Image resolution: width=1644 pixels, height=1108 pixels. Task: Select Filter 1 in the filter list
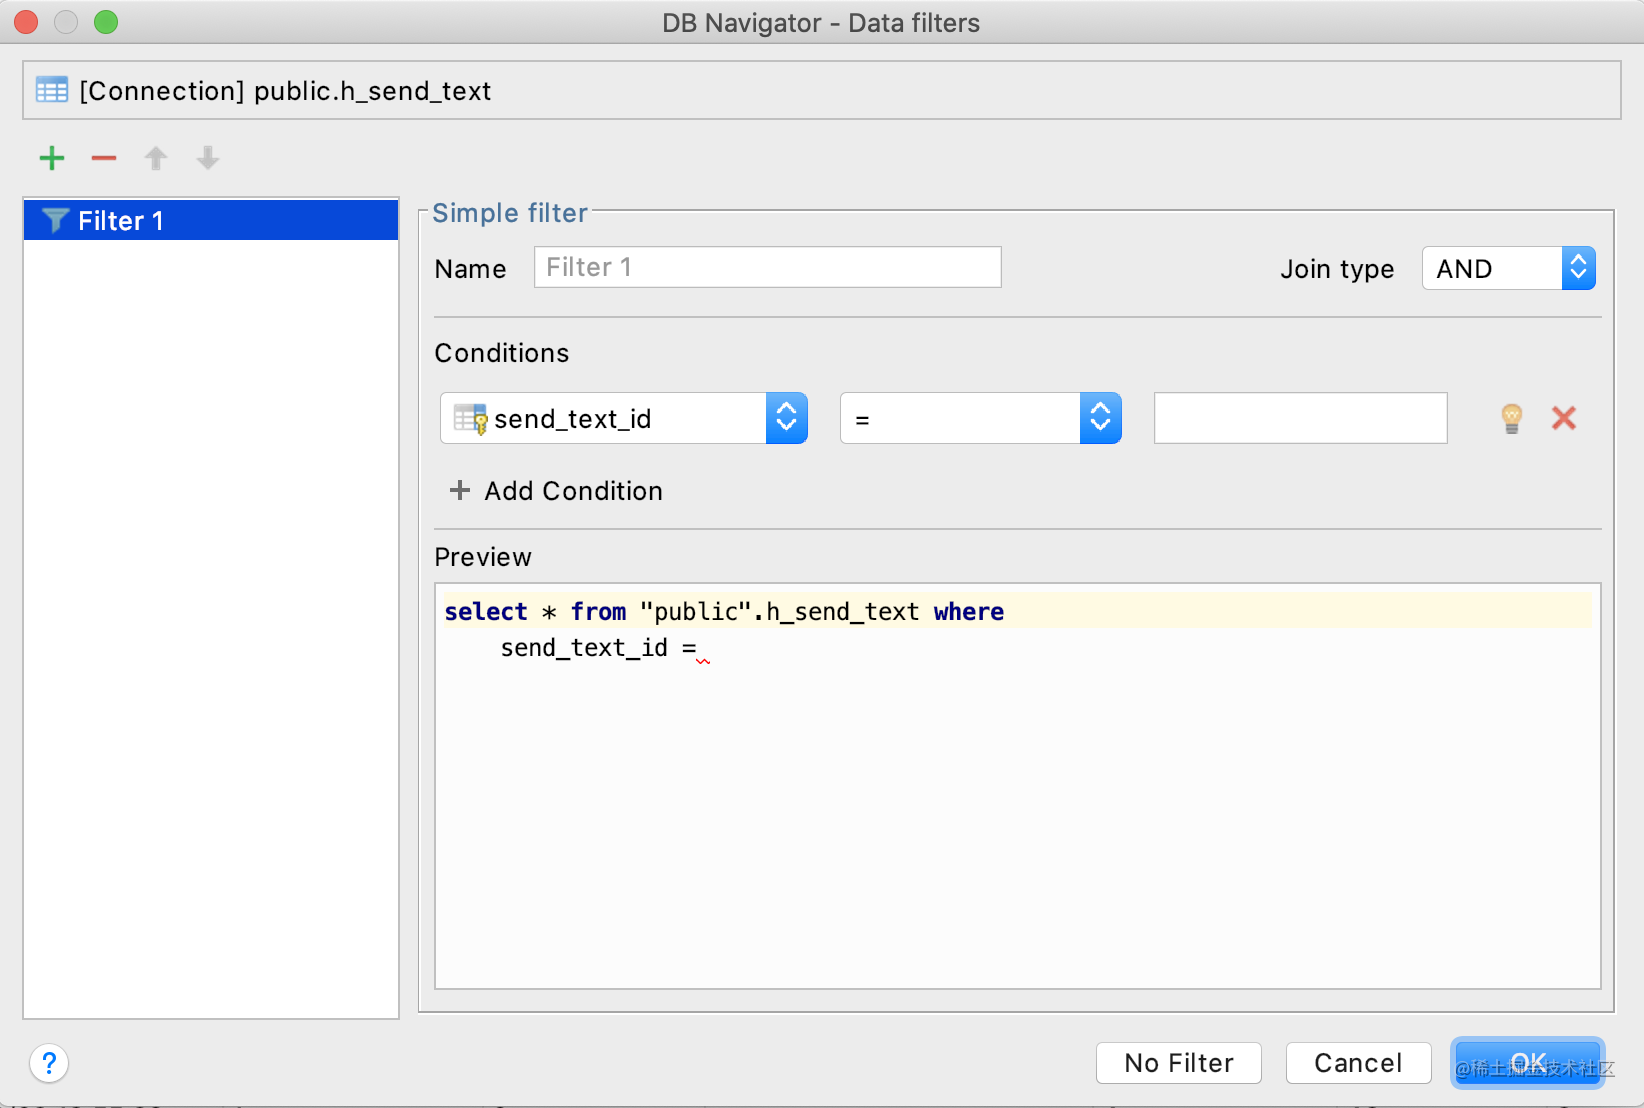pyautogui.click(x=211, y=220)
